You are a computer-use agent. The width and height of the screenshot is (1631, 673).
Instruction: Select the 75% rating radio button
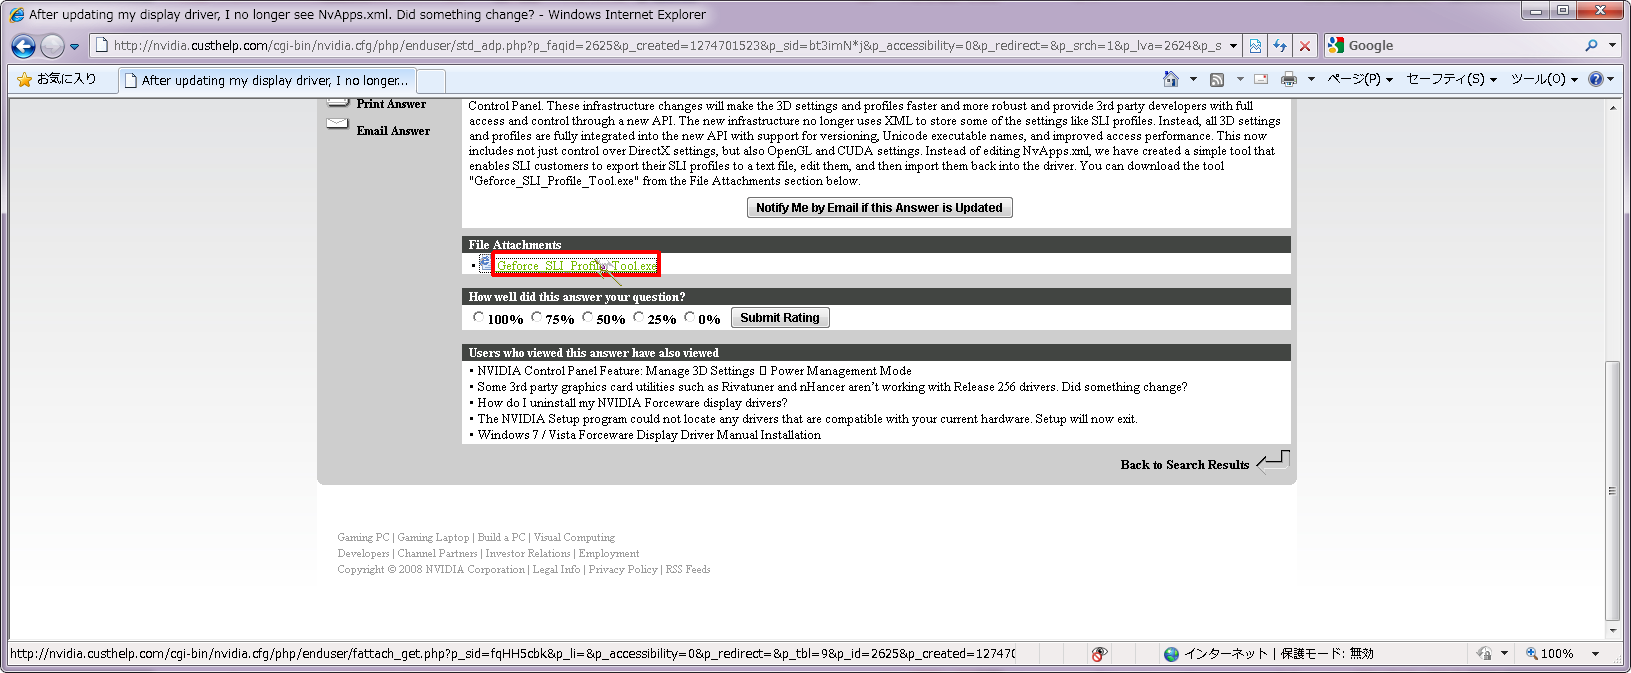(536, 317)
